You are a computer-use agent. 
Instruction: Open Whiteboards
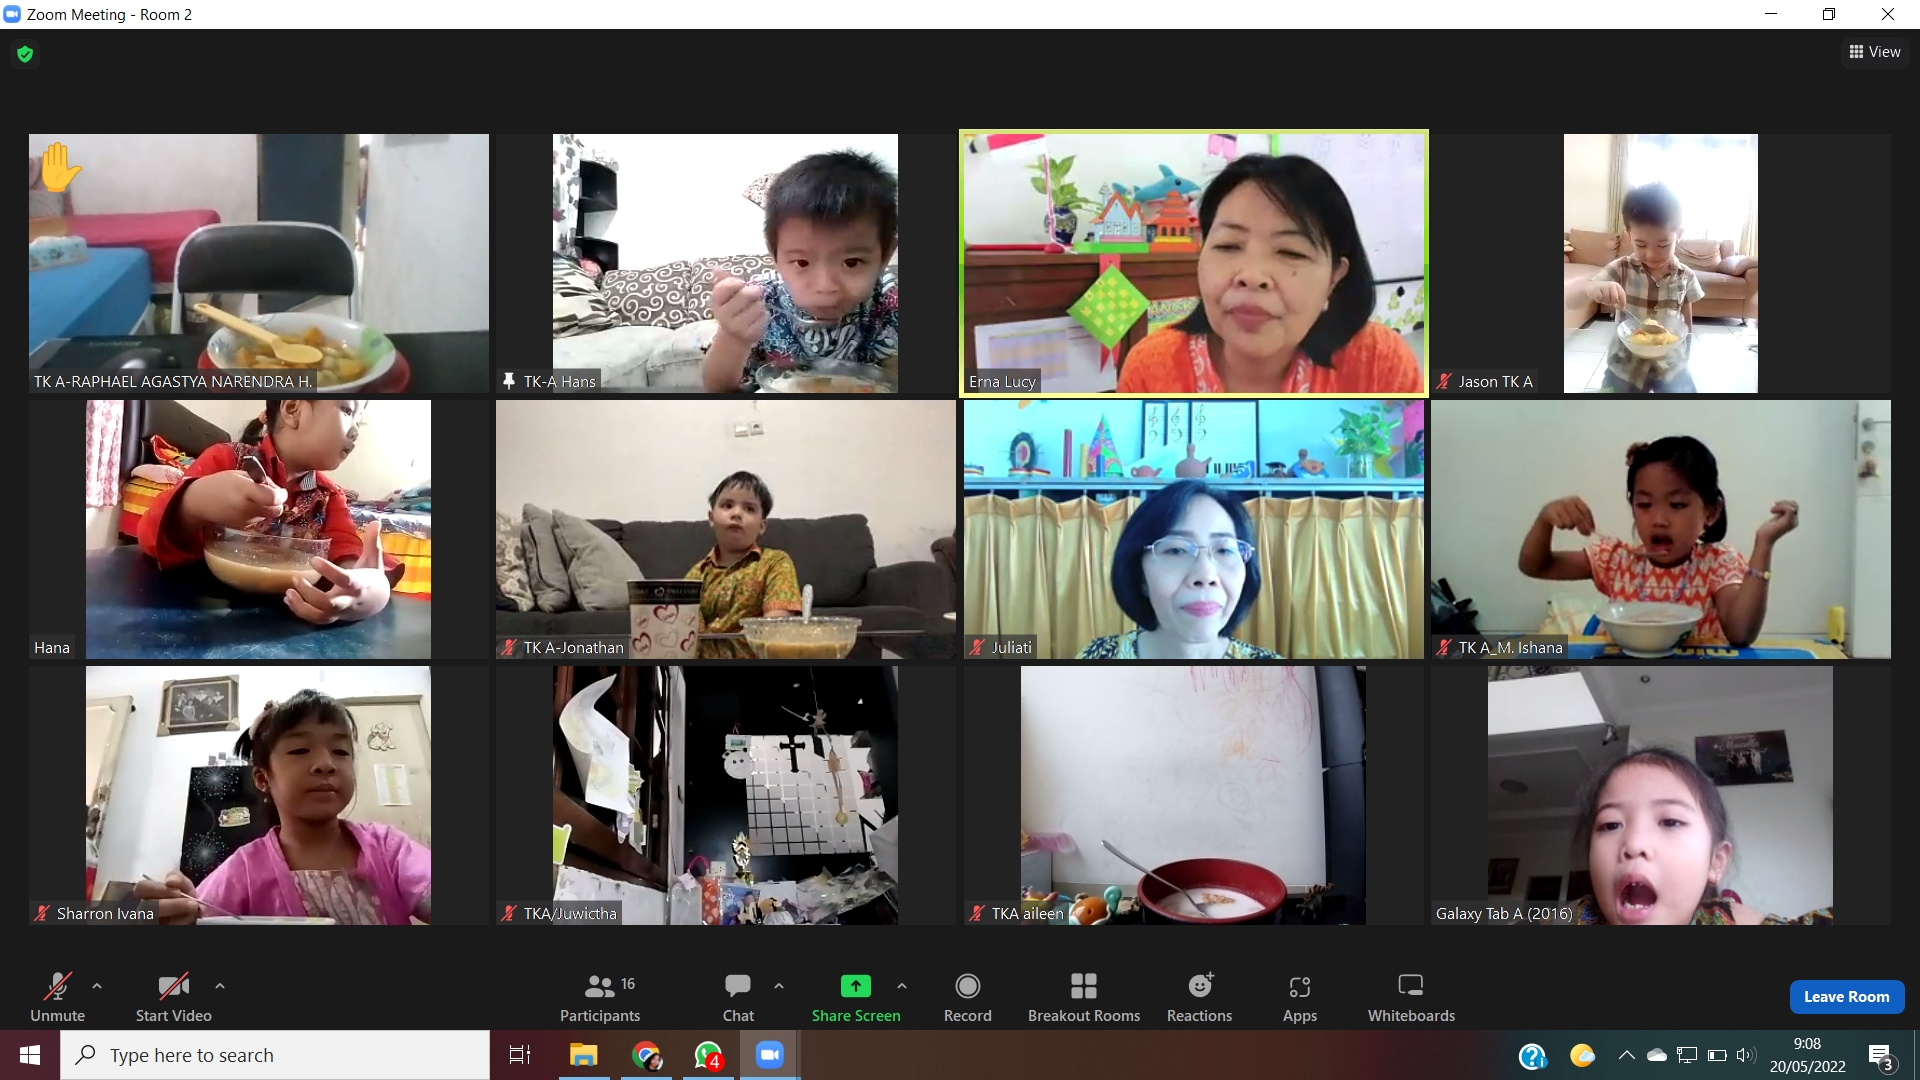(1411, 997)
